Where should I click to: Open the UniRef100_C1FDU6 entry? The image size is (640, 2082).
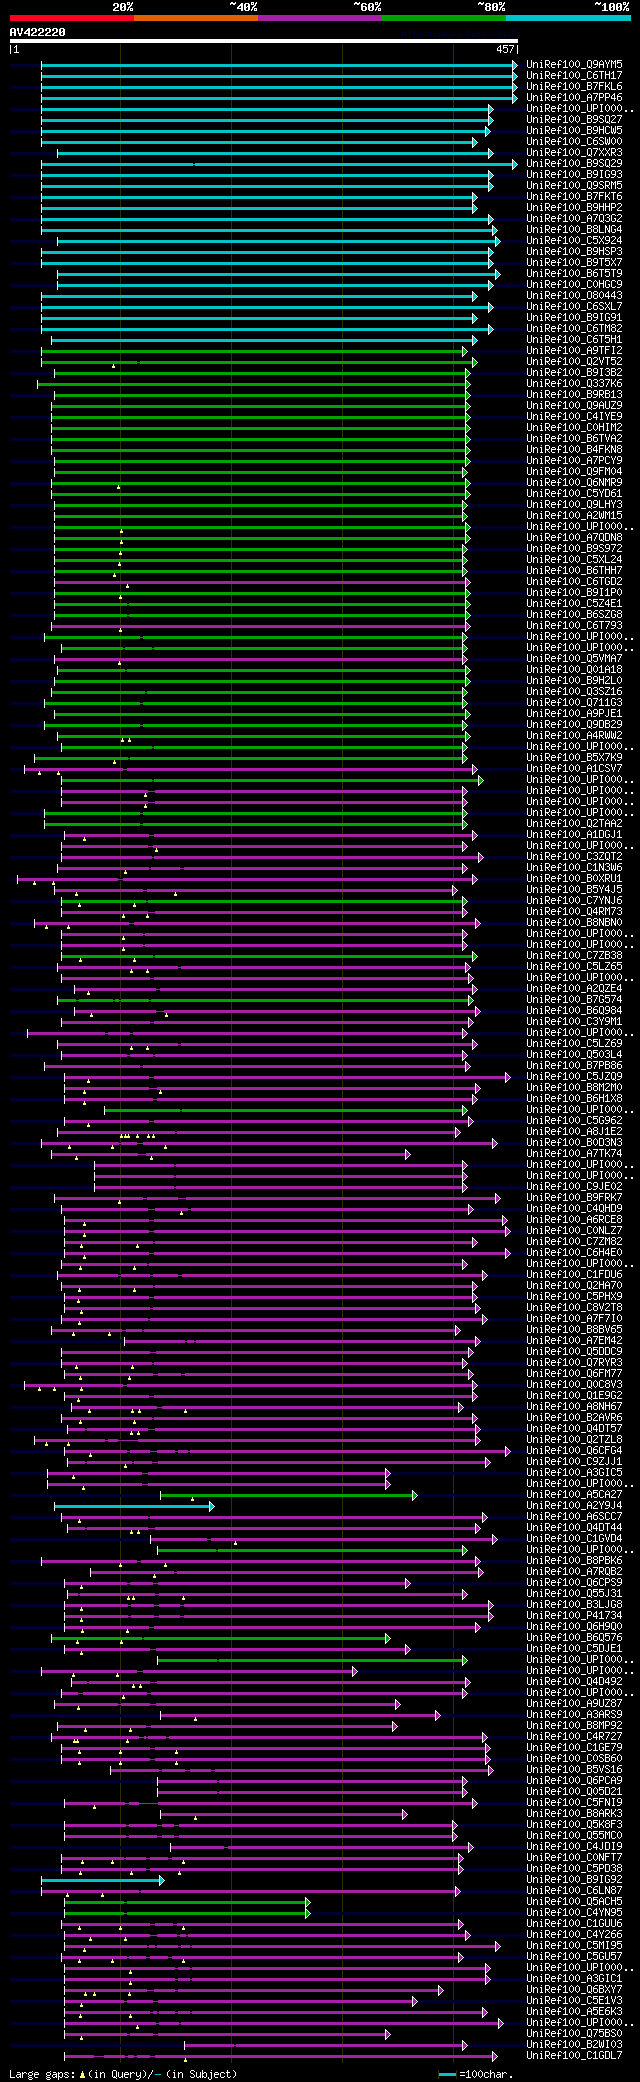(x=574, y=1274)
